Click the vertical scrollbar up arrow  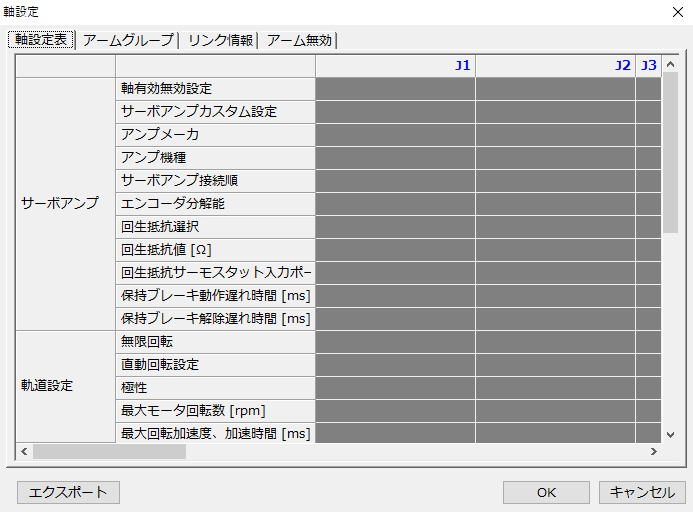point(671,64)
